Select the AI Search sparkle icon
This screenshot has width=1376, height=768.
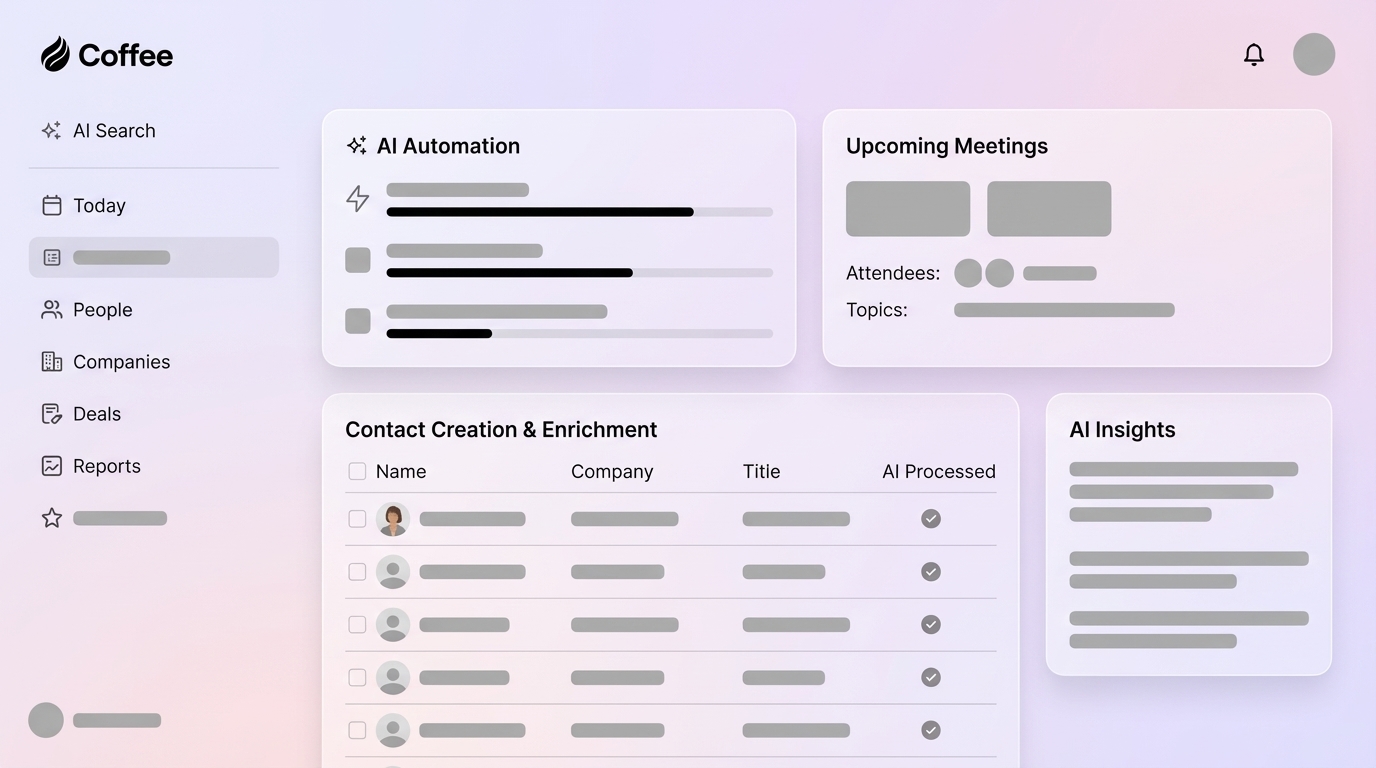[x=50, y=130]
